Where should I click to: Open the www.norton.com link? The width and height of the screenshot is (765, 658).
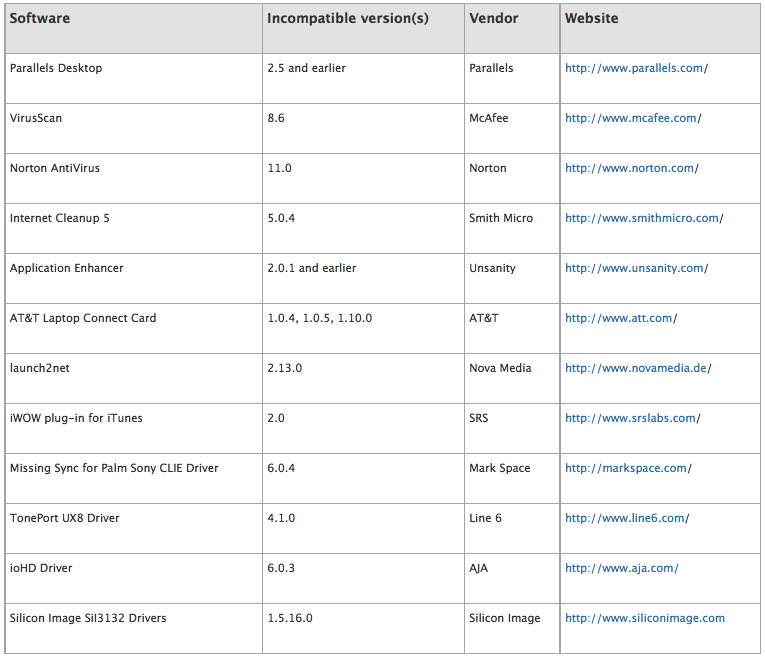[631, 168]
